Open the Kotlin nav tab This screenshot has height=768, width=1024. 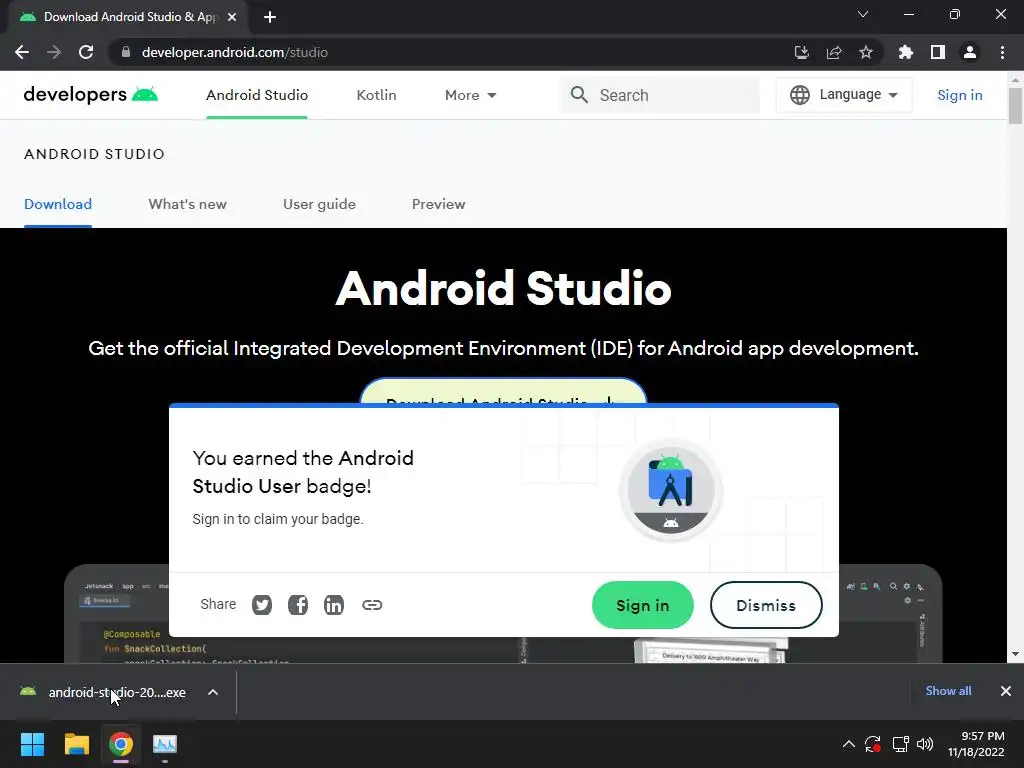376,95
